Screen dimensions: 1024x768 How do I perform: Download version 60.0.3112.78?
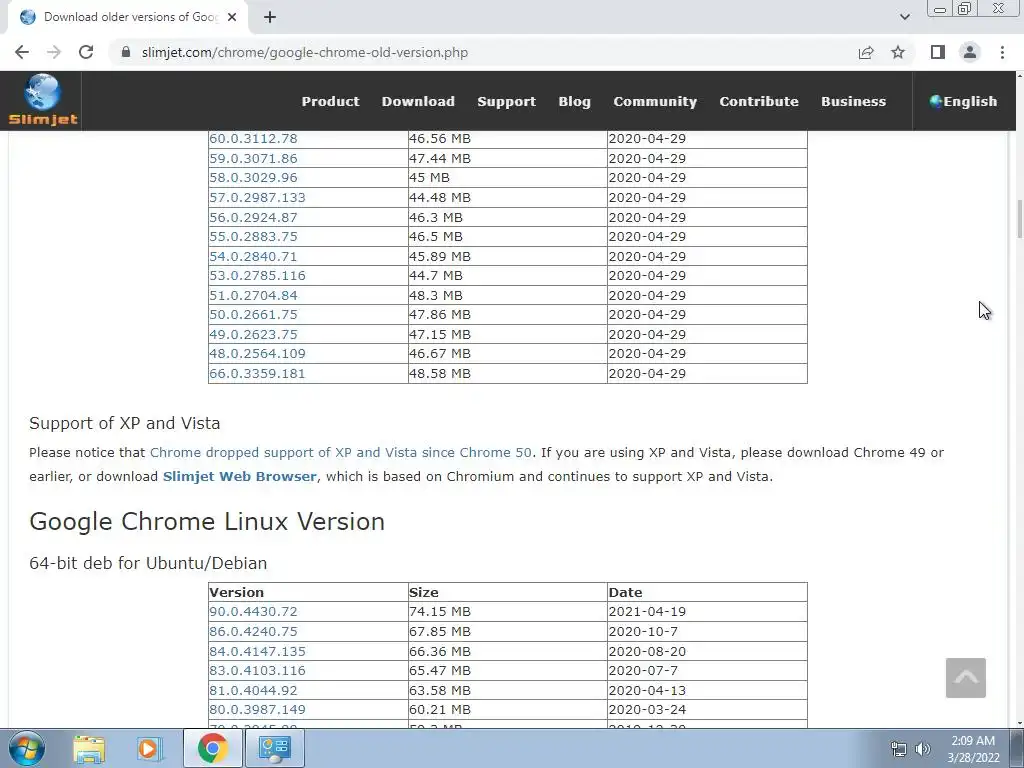coord(253,138)
